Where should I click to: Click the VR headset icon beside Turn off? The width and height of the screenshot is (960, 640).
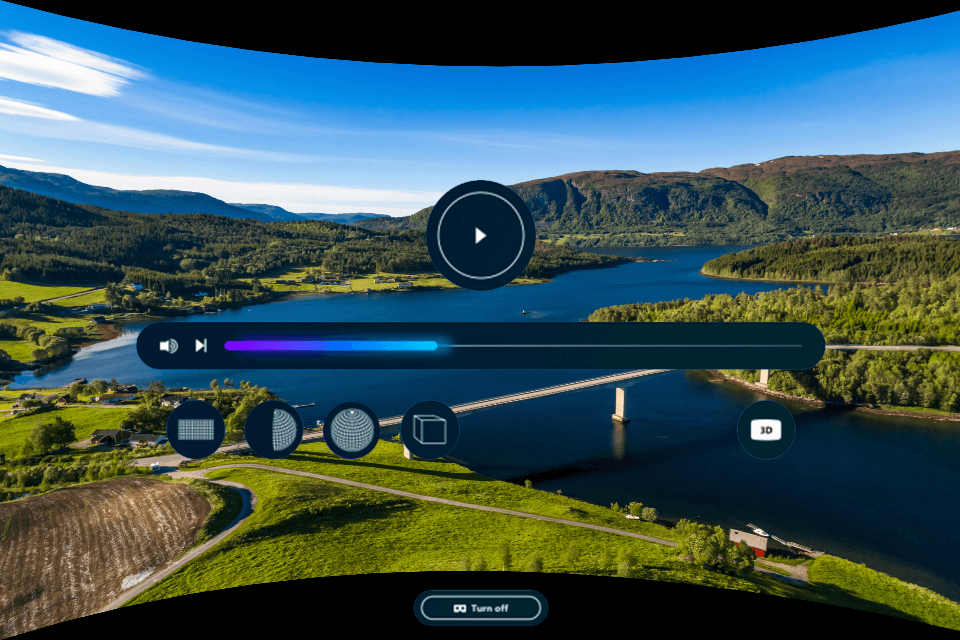coord(460,608)
